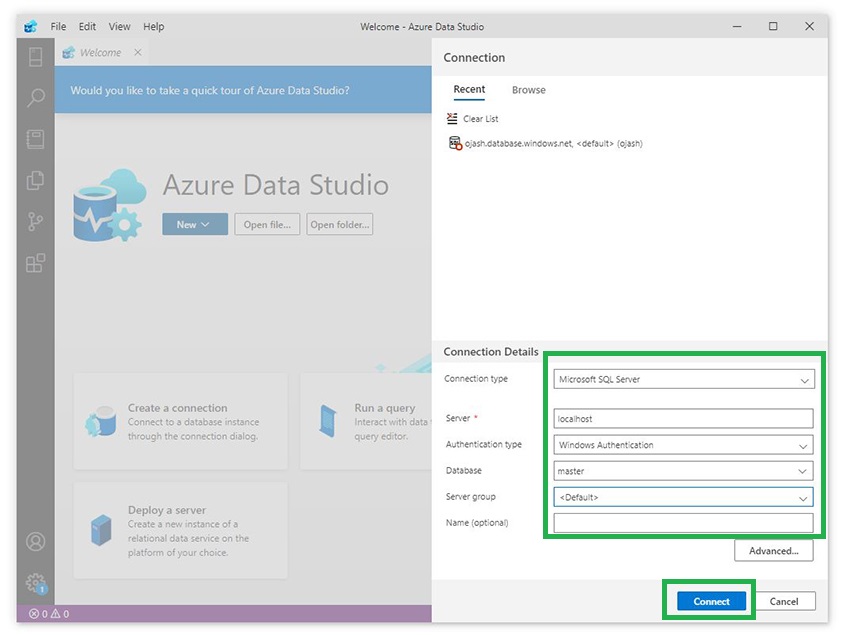
Task: Open the Extensions view in the sidebar
Action: coord(35,263)
